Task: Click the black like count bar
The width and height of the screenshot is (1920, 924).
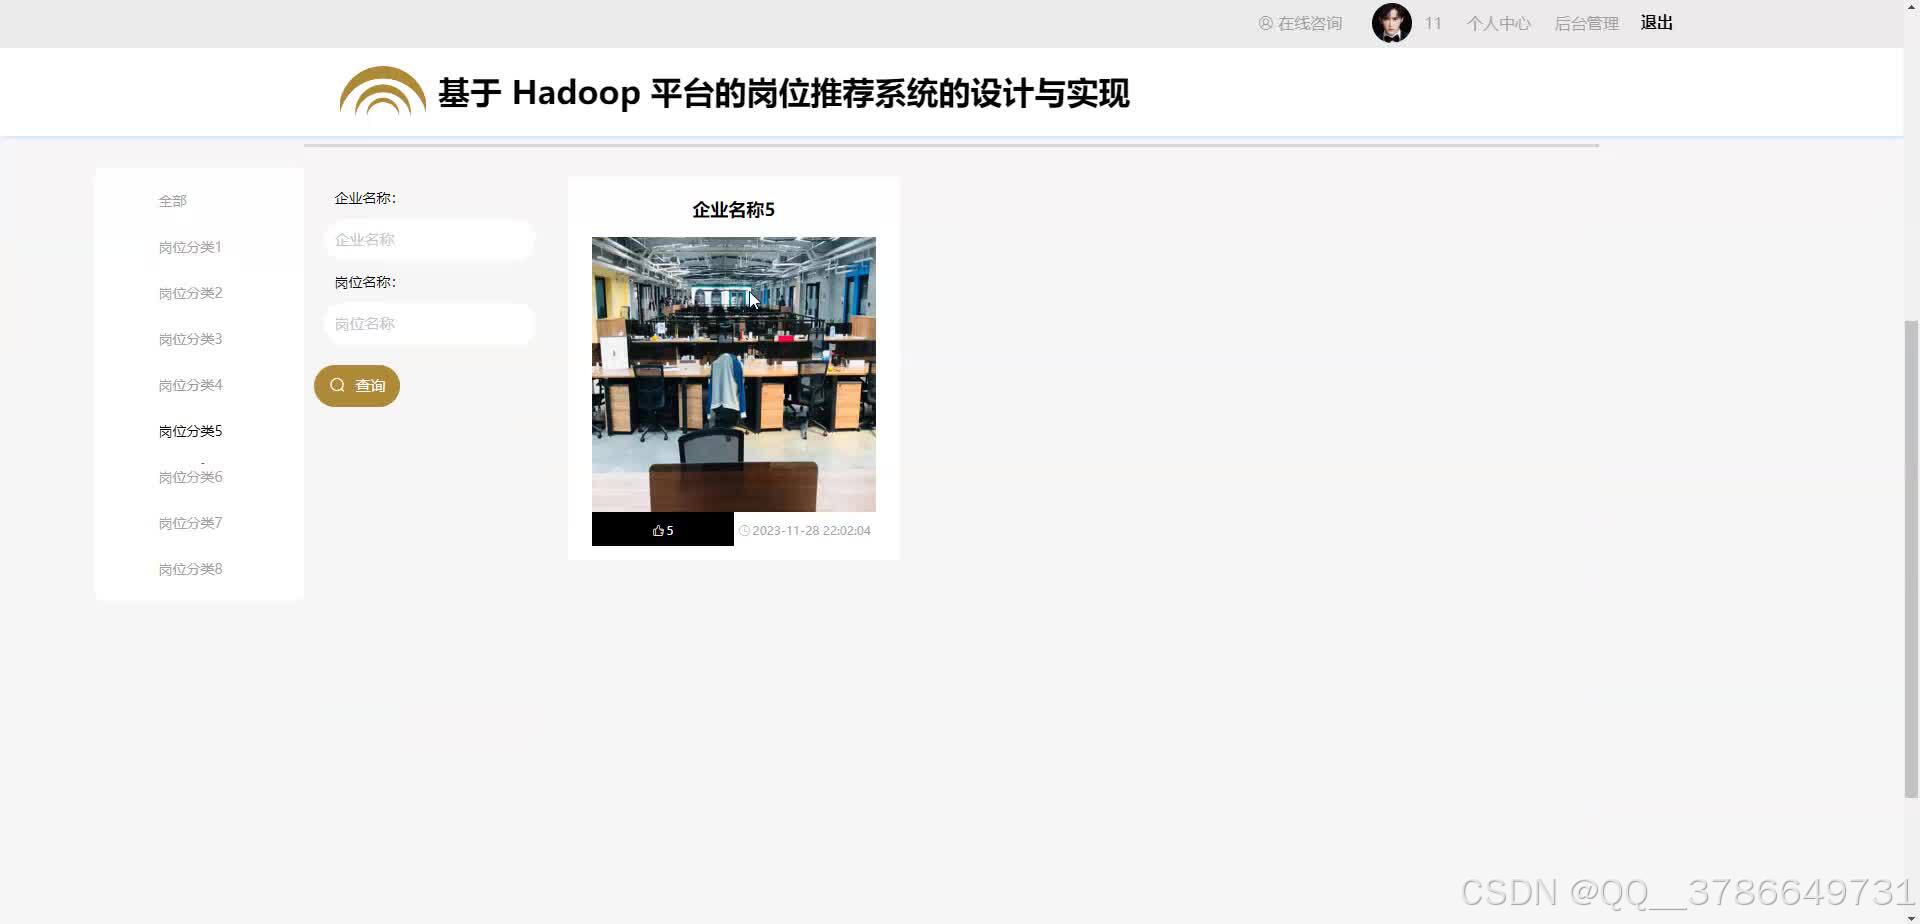Action: (663, 529)
